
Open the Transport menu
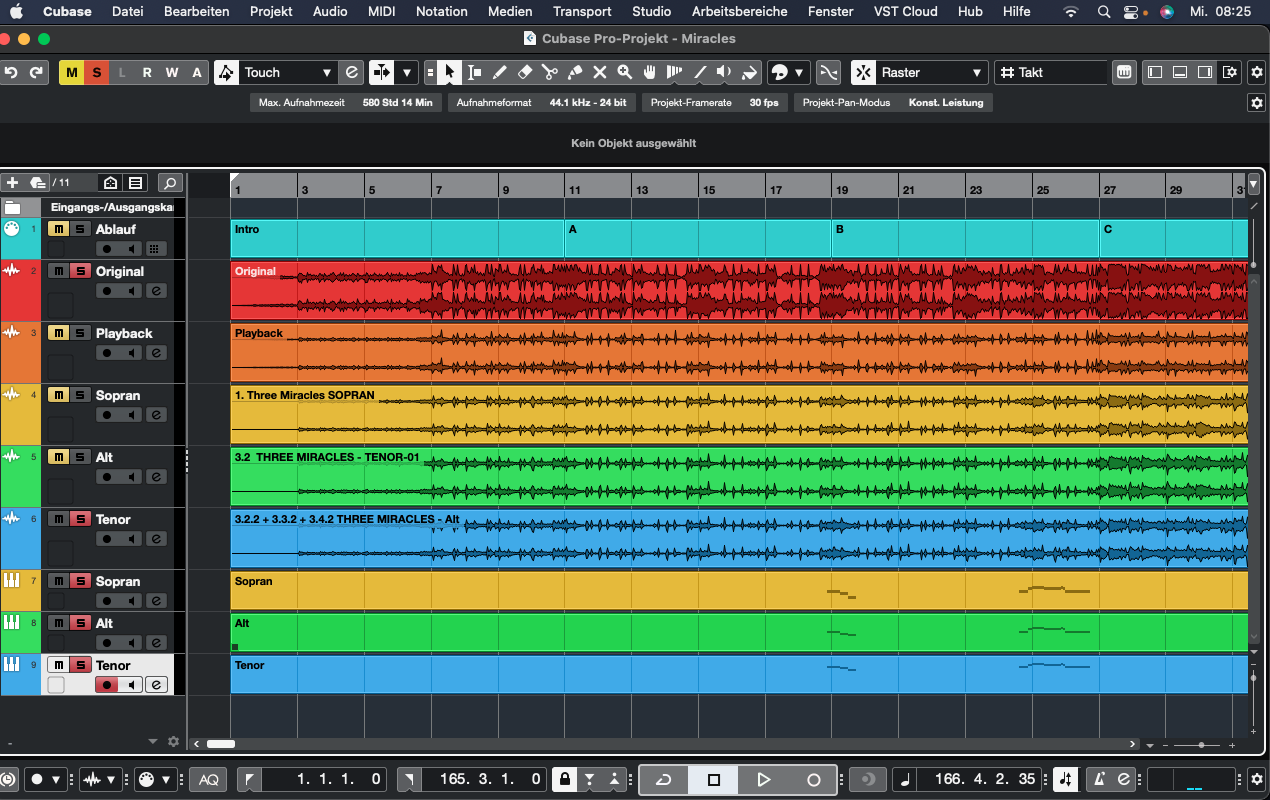coord(582,11)
